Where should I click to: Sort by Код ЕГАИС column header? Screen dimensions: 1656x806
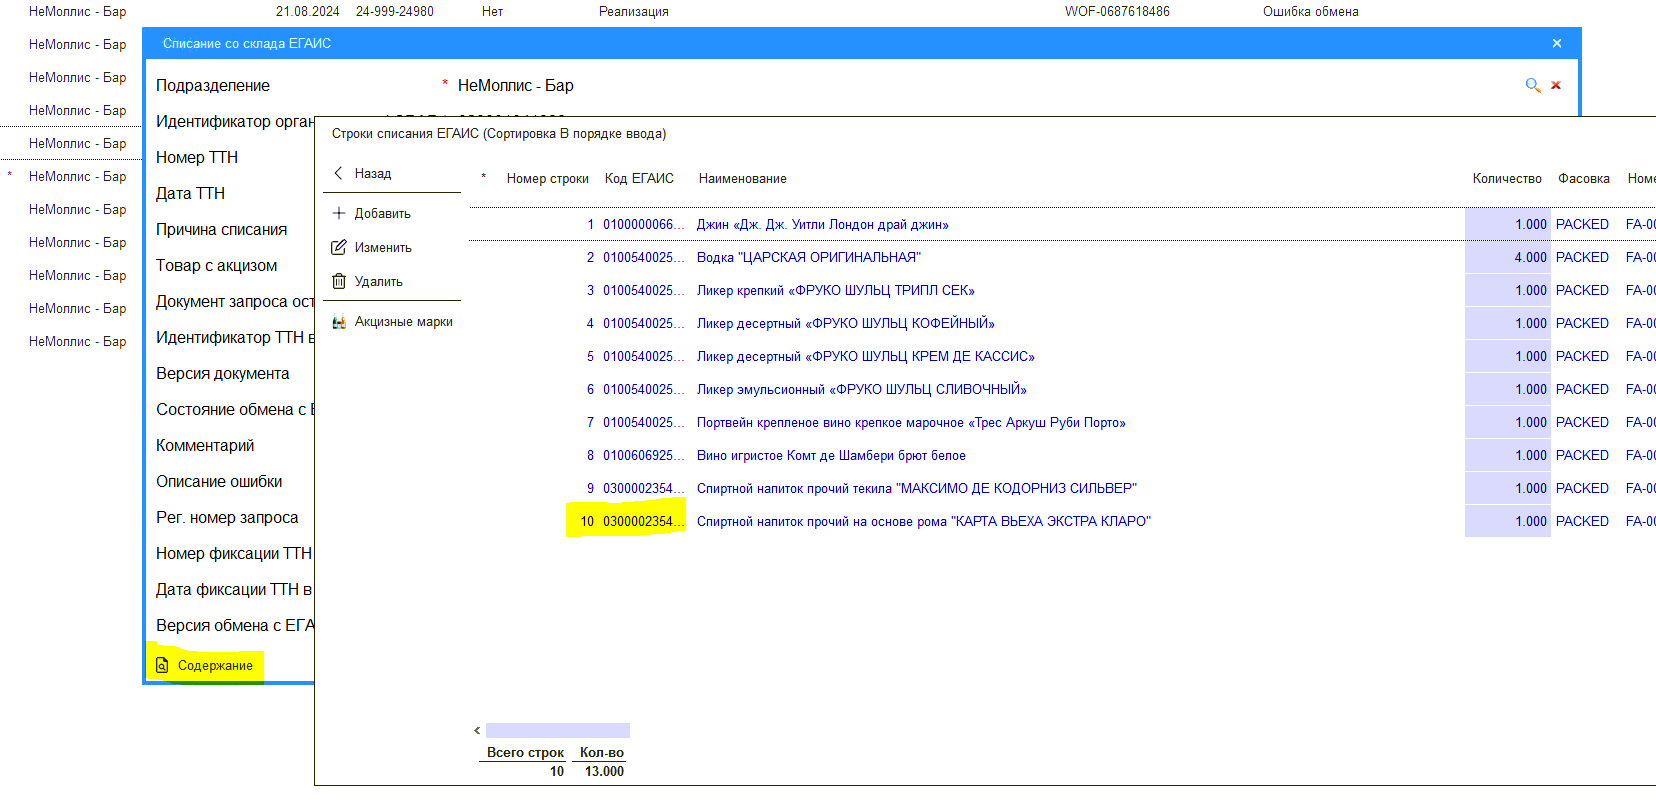click(x=639, y=179)
